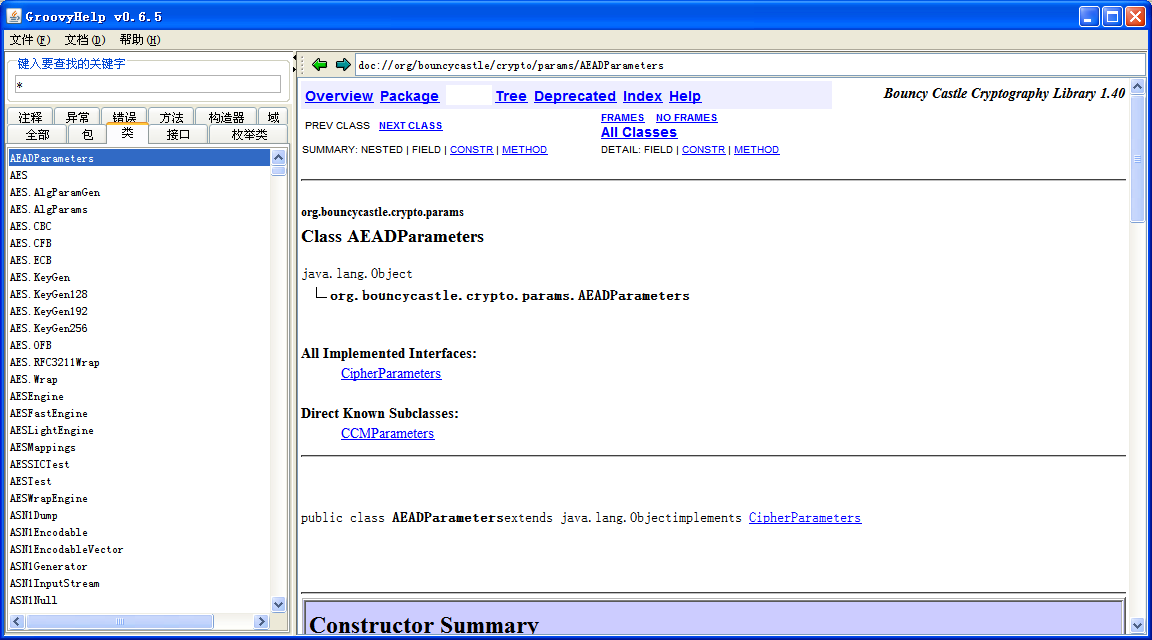The image size is (1152, 640).
Task: Click the summary CONSTR link
Action: tap(472, 149)
